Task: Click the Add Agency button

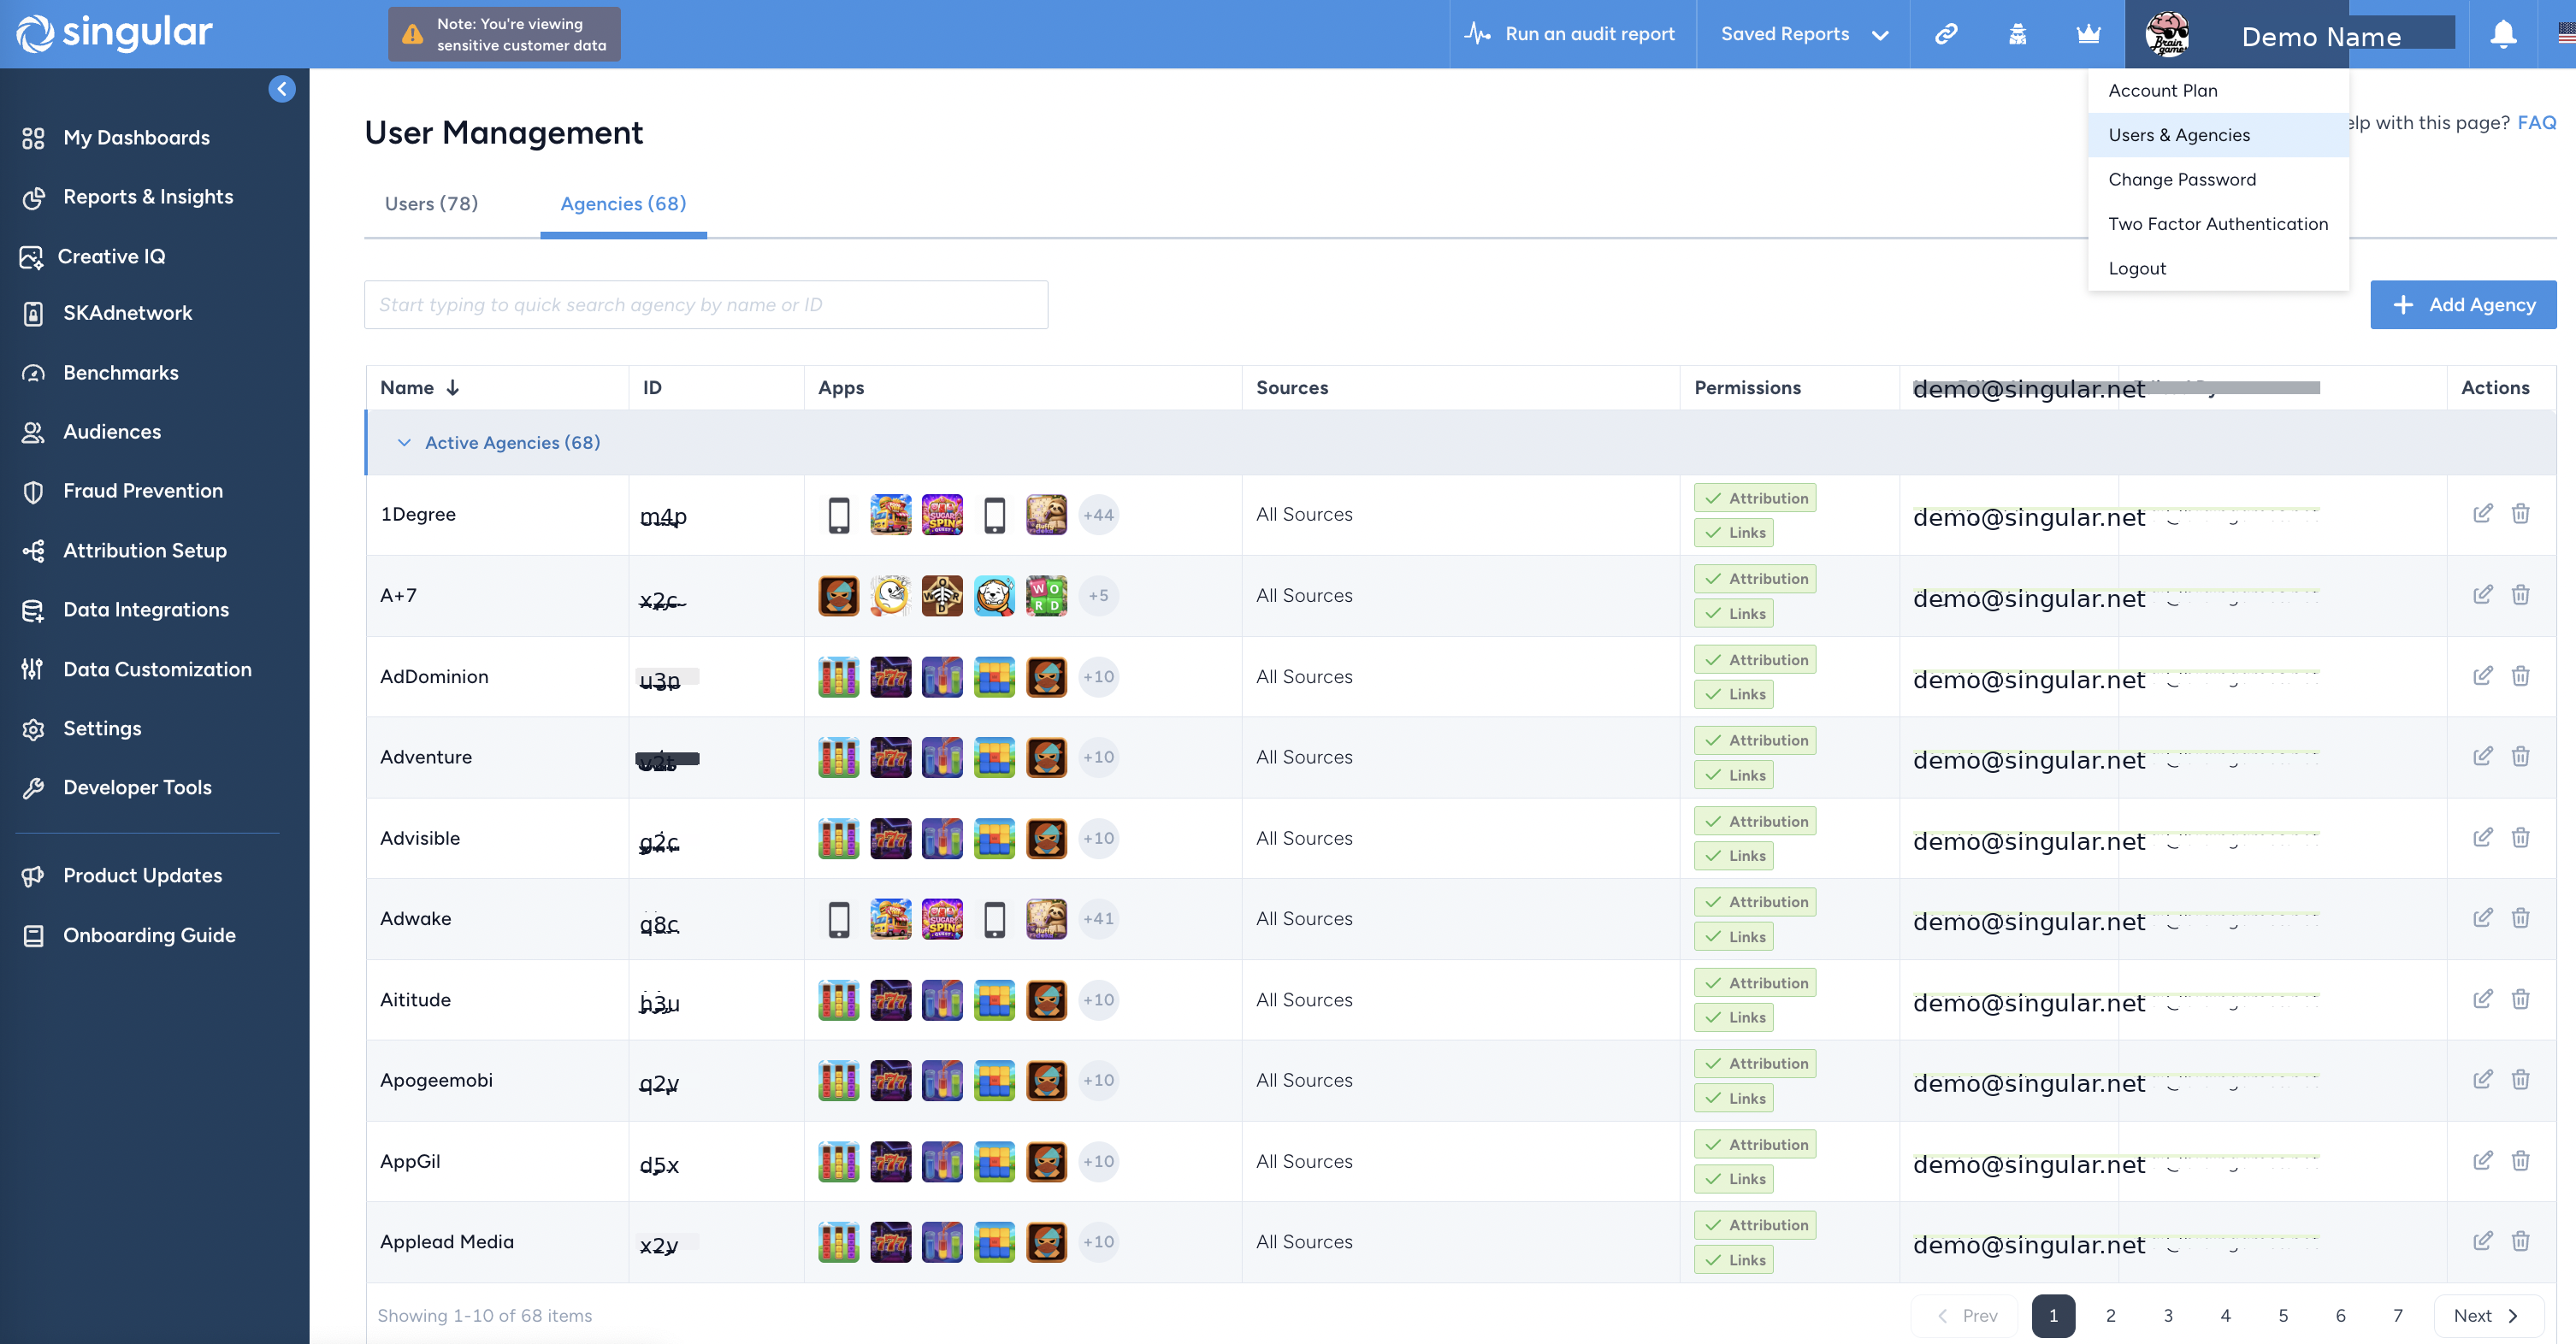Action: [2462, 305]
